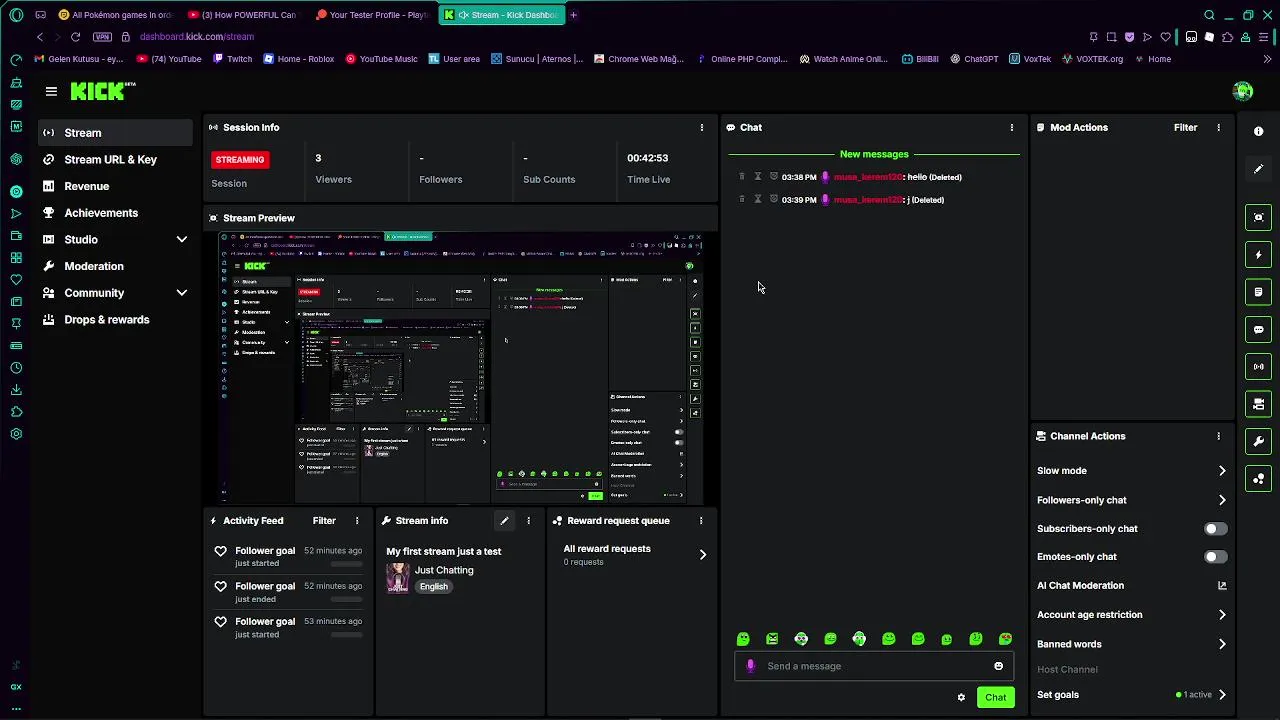1280x720 pixels.
Task: Open Followers-only chat settings arrow
Action: [x=1222, y=500]
